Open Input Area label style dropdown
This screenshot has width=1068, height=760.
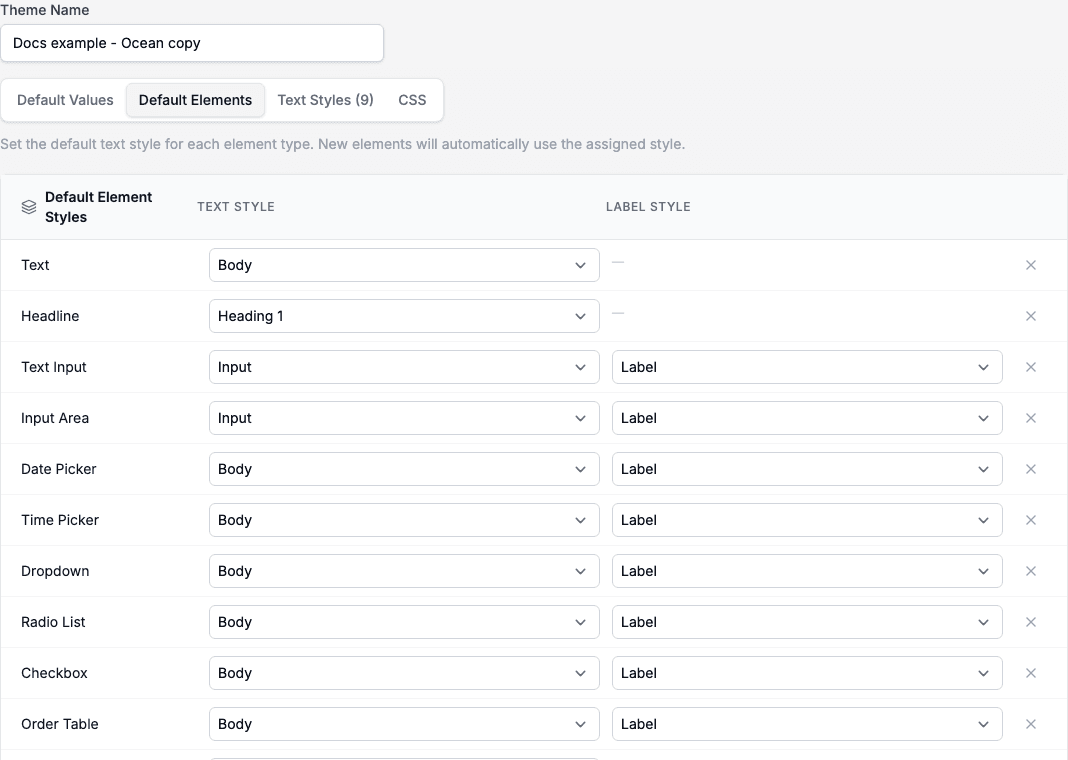pos(807,418)
